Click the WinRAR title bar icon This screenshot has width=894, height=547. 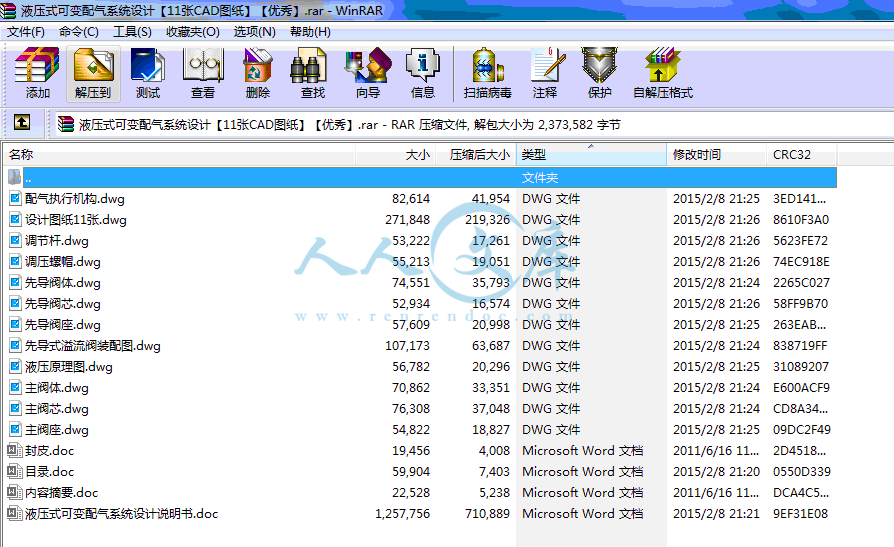(8, 10)
